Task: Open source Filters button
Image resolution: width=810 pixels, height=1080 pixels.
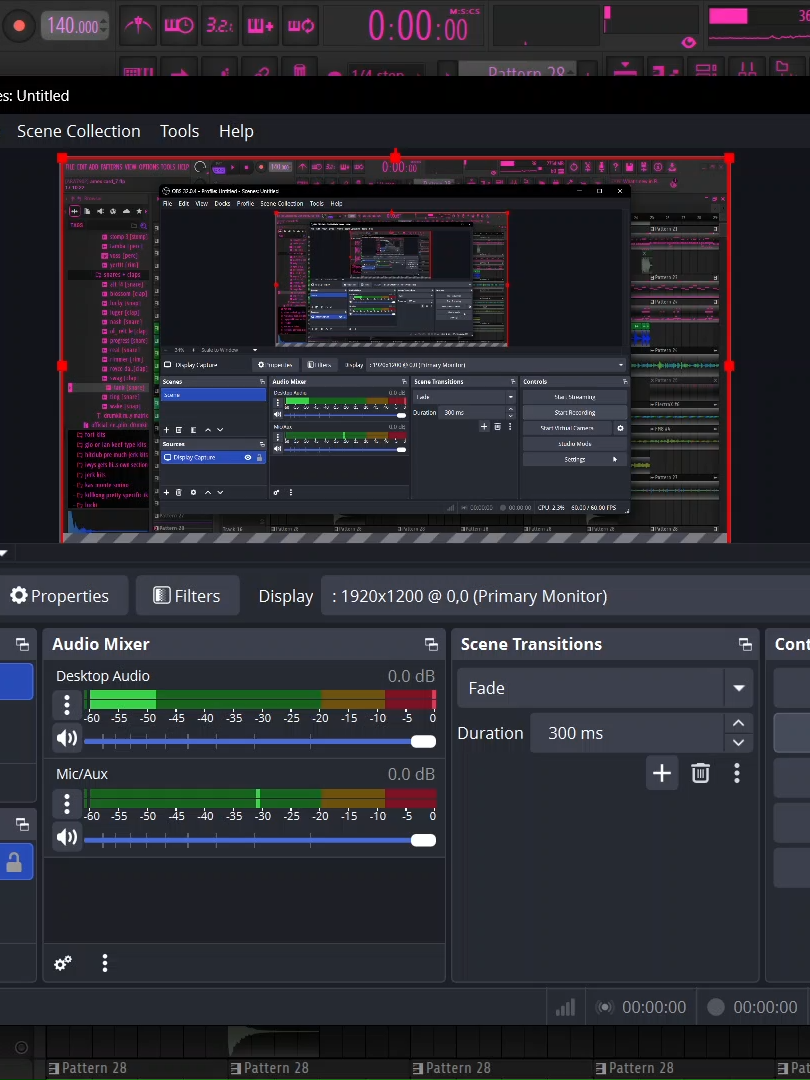Action: click(187, 596)
